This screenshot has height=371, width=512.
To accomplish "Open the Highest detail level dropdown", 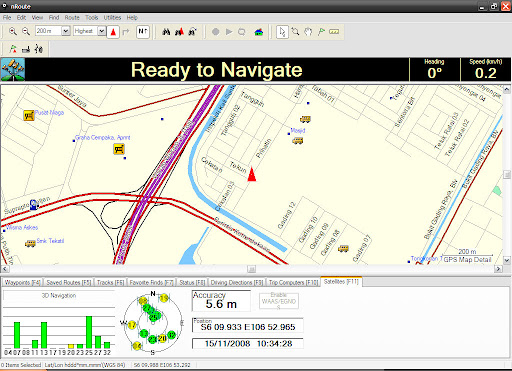I will point(102,31).
